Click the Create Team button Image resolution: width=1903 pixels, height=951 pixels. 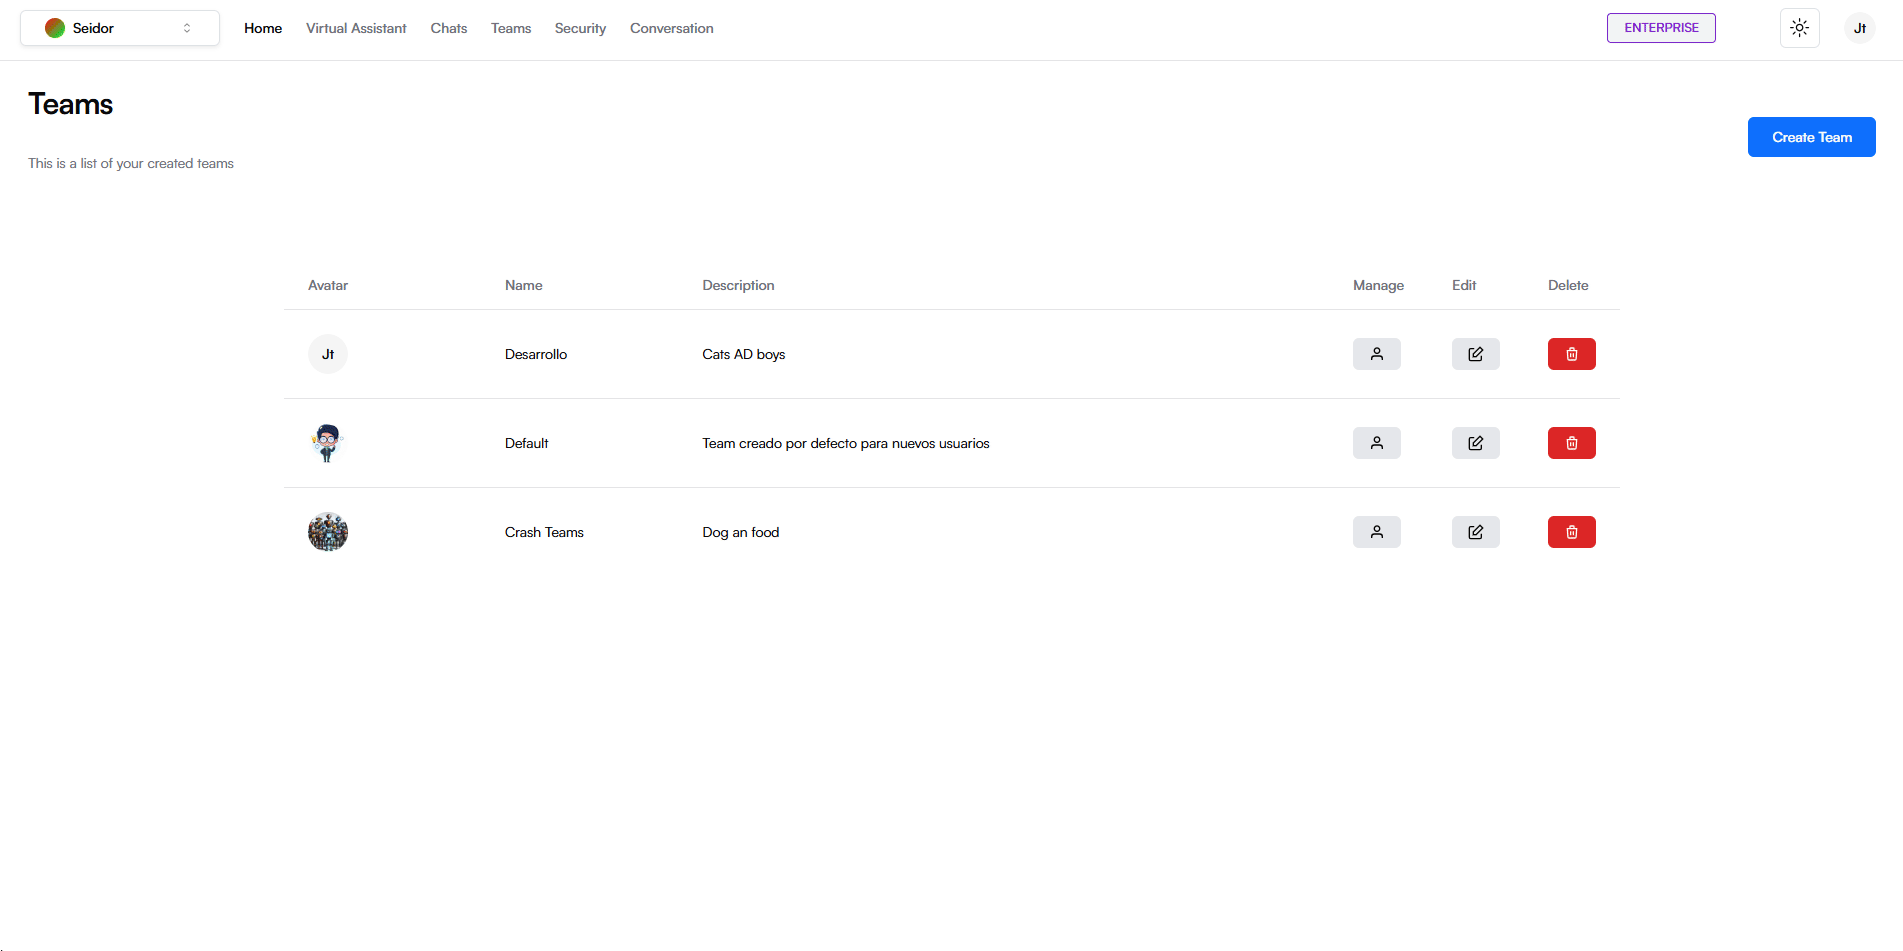pos(1811,137)
